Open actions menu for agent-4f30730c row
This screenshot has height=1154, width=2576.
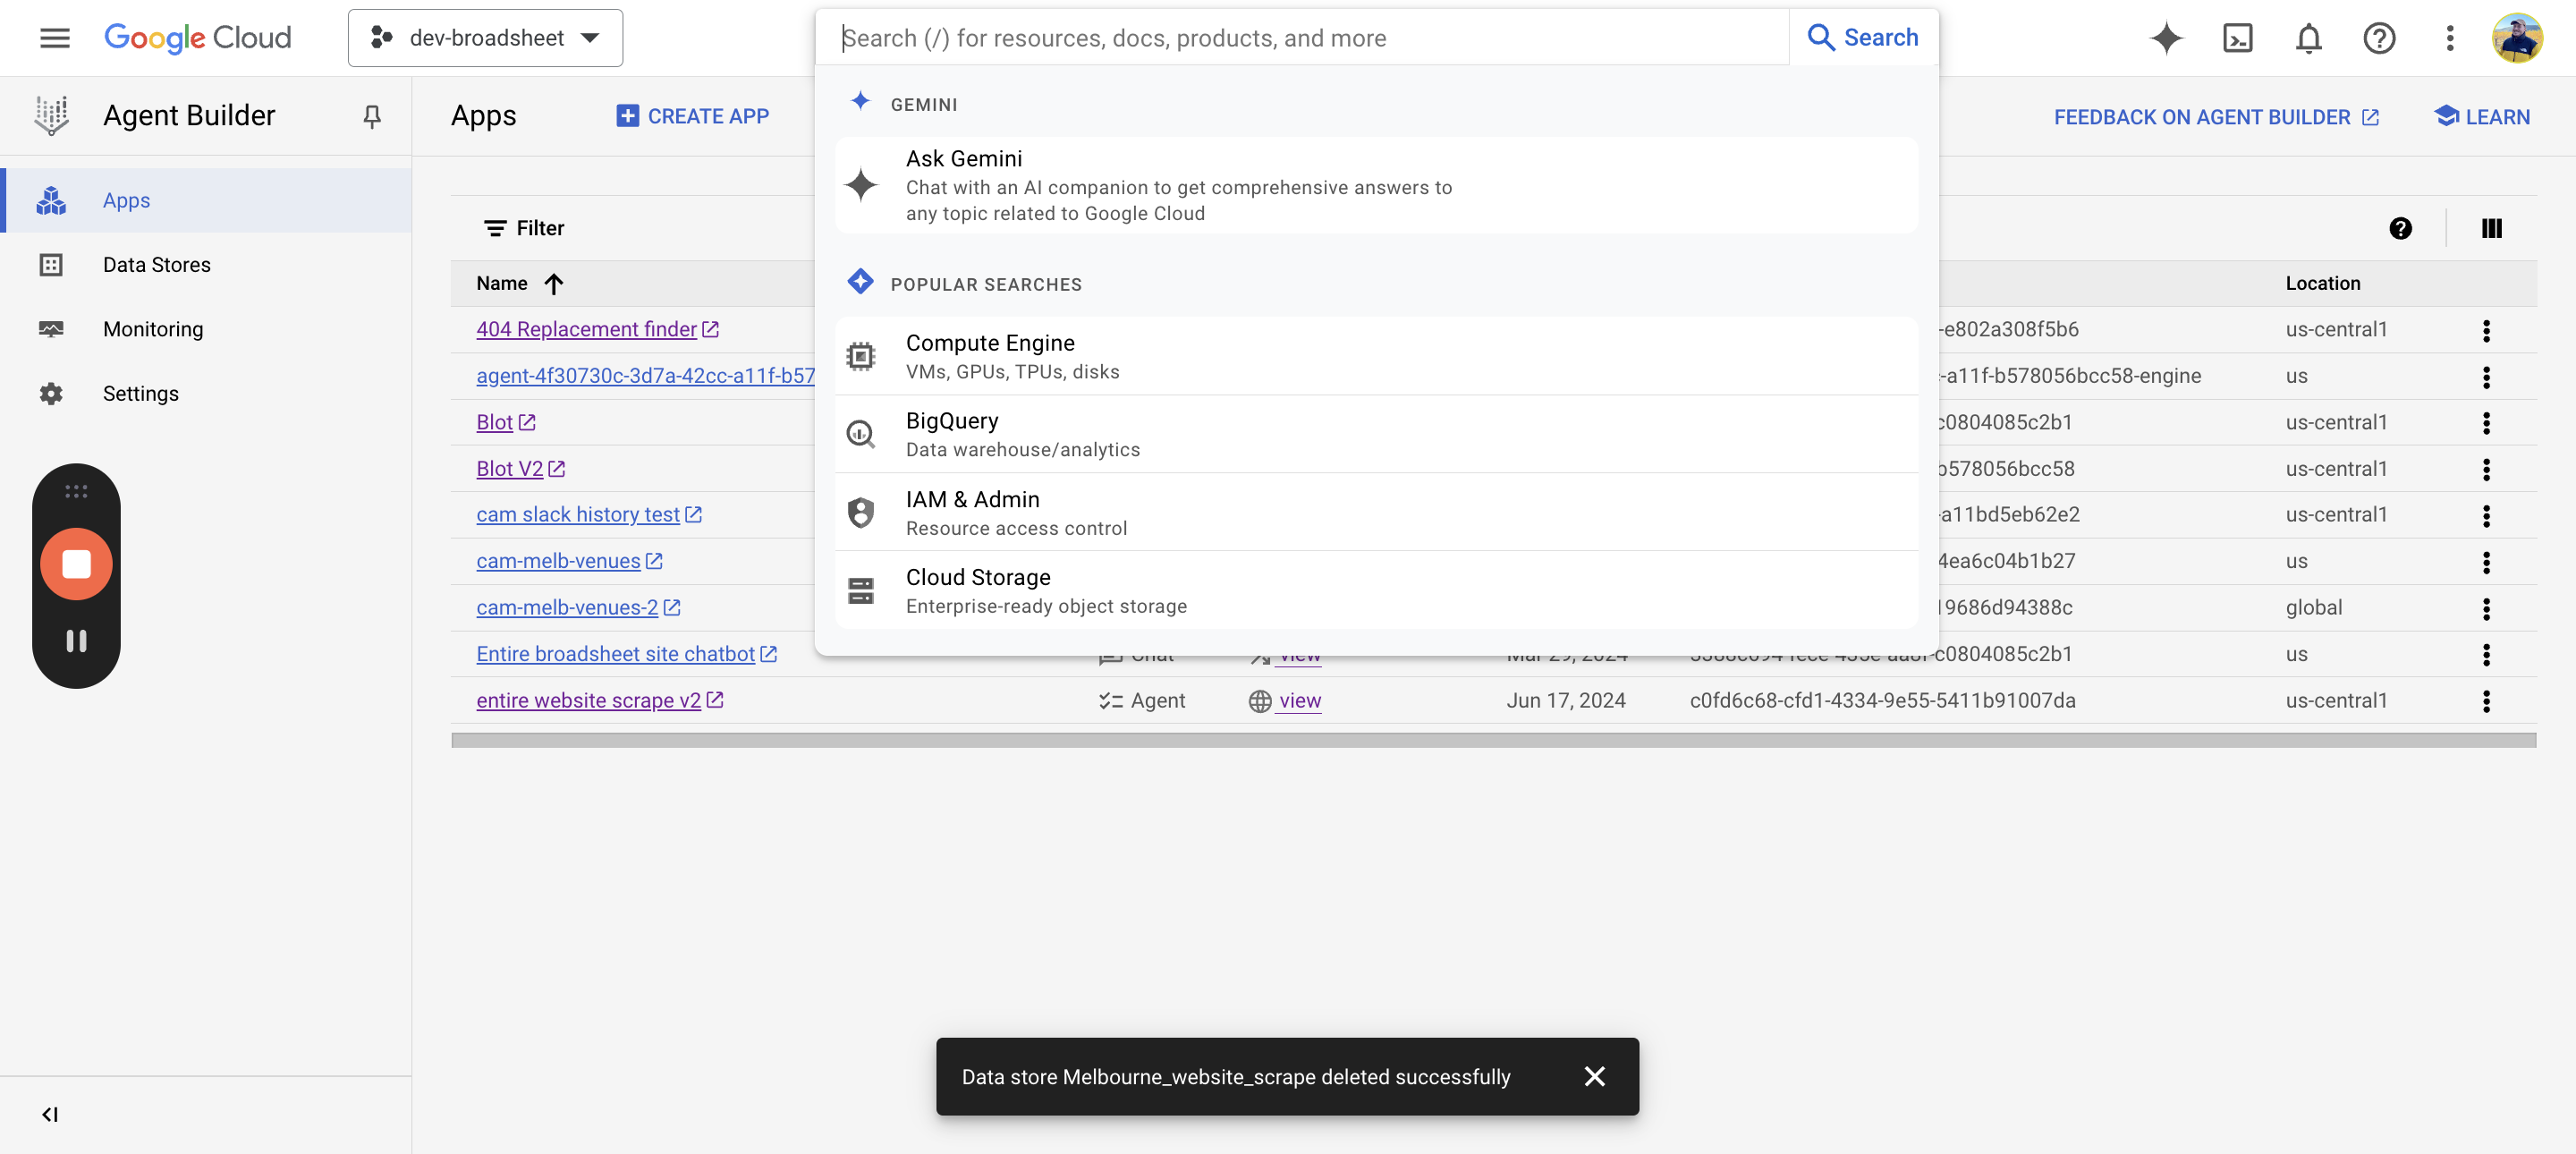(2485, 376)
